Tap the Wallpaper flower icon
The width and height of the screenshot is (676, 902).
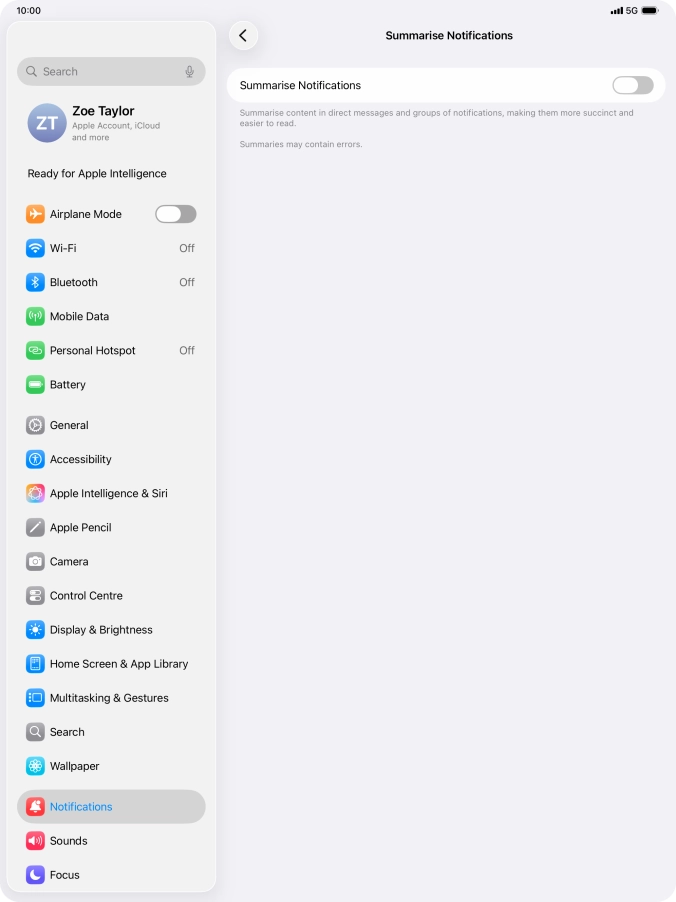(x=35, y=766)
